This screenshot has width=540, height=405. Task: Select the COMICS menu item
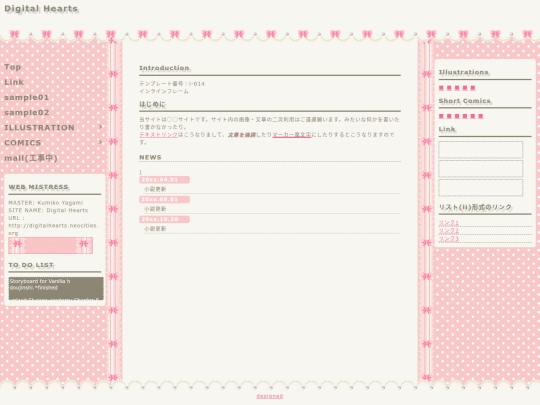(23, 143)
